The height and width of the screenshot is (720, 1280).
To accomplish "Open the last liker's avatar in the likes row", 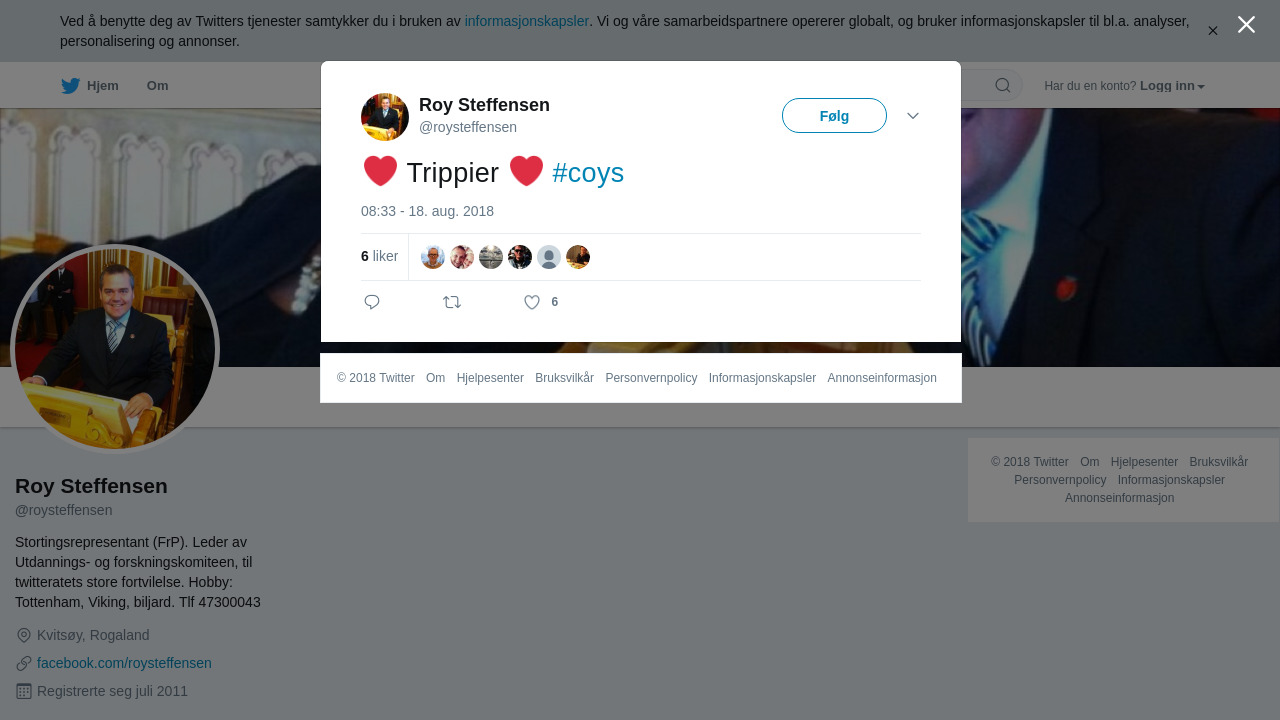I will [578, 257].
